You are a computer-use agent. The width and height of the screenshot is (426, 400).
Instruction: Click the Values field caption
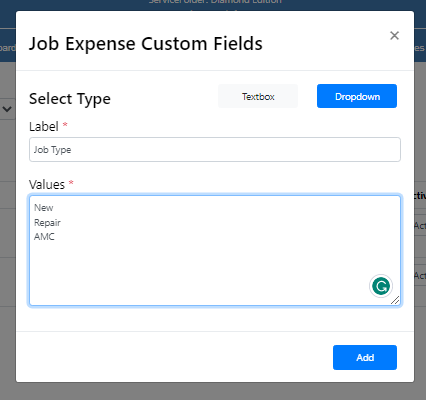click(47, 185)
